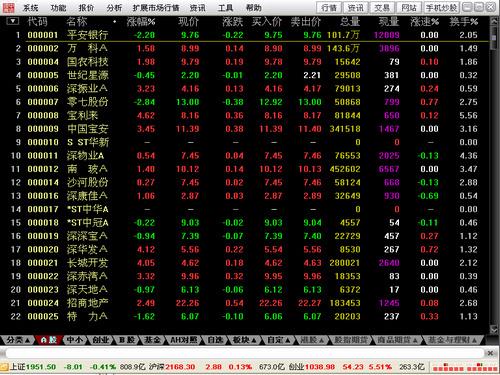Sort by the 名称 column header
This screenshot has width=500, height=375.
[x=77, y=22]
